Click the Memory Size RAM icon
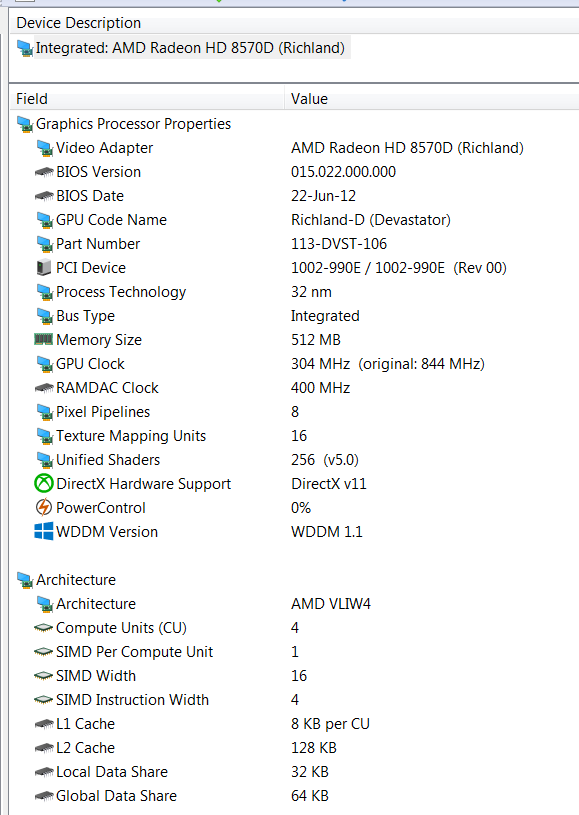This screenshot has width=579, height=815. coord(43,339)
